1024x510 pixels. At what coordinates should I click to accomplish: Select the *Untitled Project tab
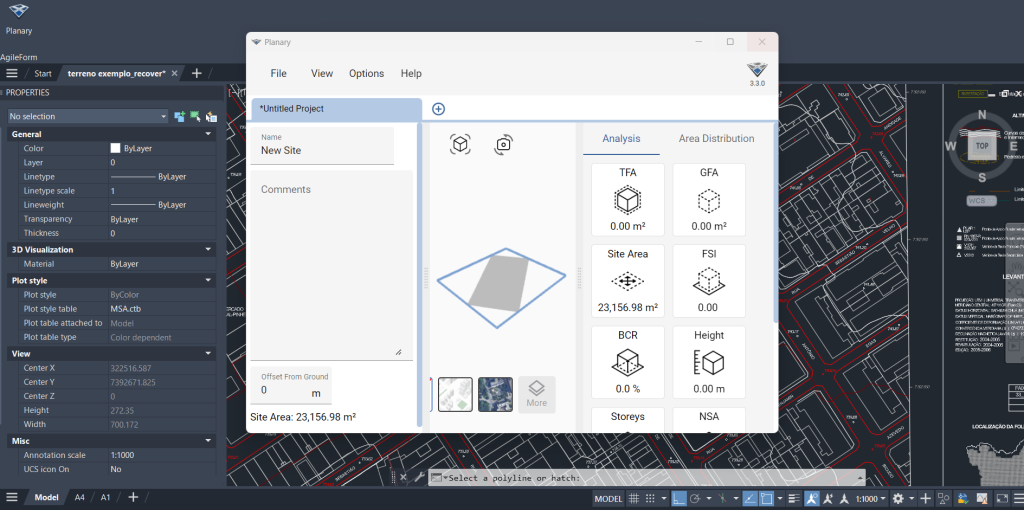pos(336,109)
